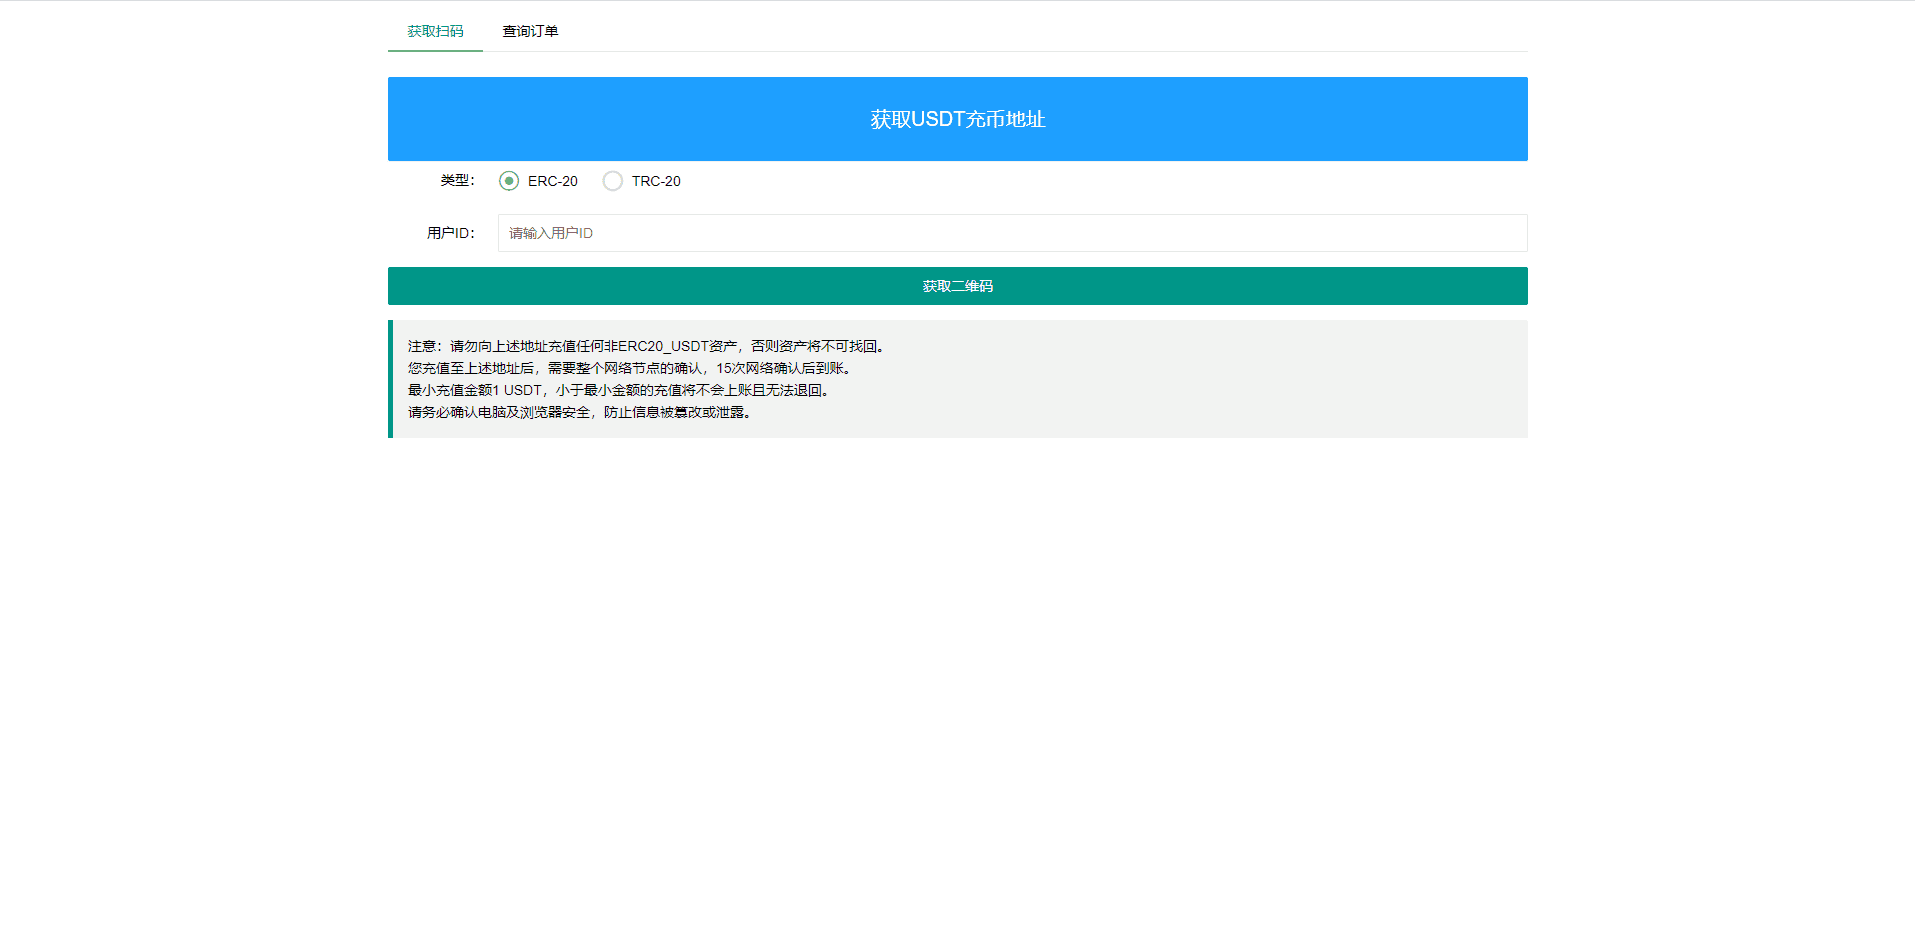
Task: Switch to the 获取扫码 tab
Action: pyautogui.click(x=435, y=31)
